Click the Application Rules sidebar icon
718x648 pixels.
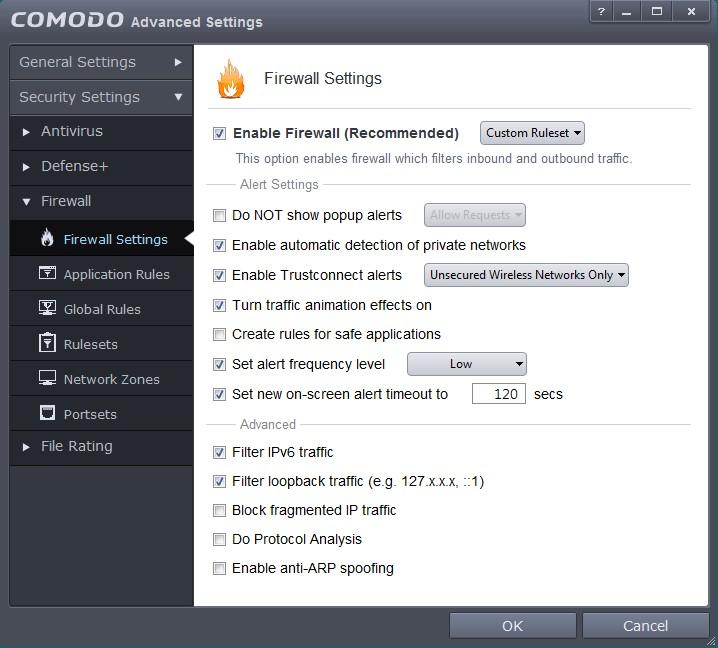click(x=47, y=273)
